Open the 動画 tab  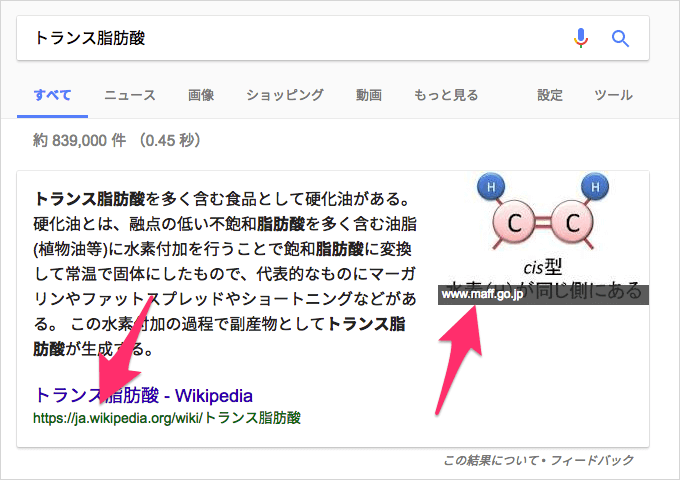point(369,95)
